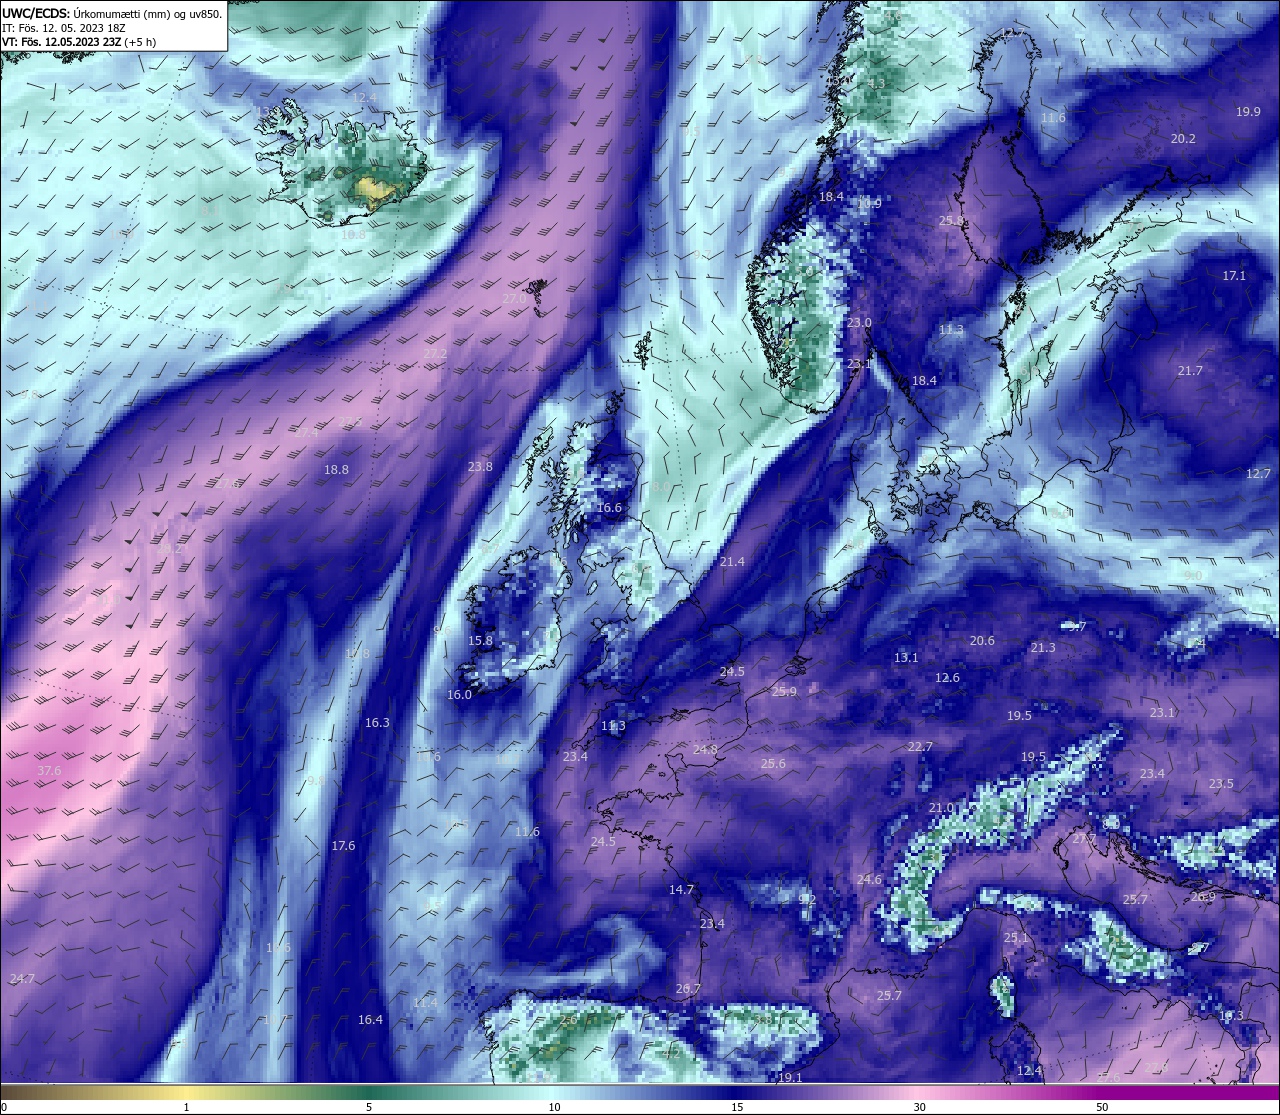Click the 21.3 value label
Viewport: 1280px width, 1115px height.
[1043, 647]
